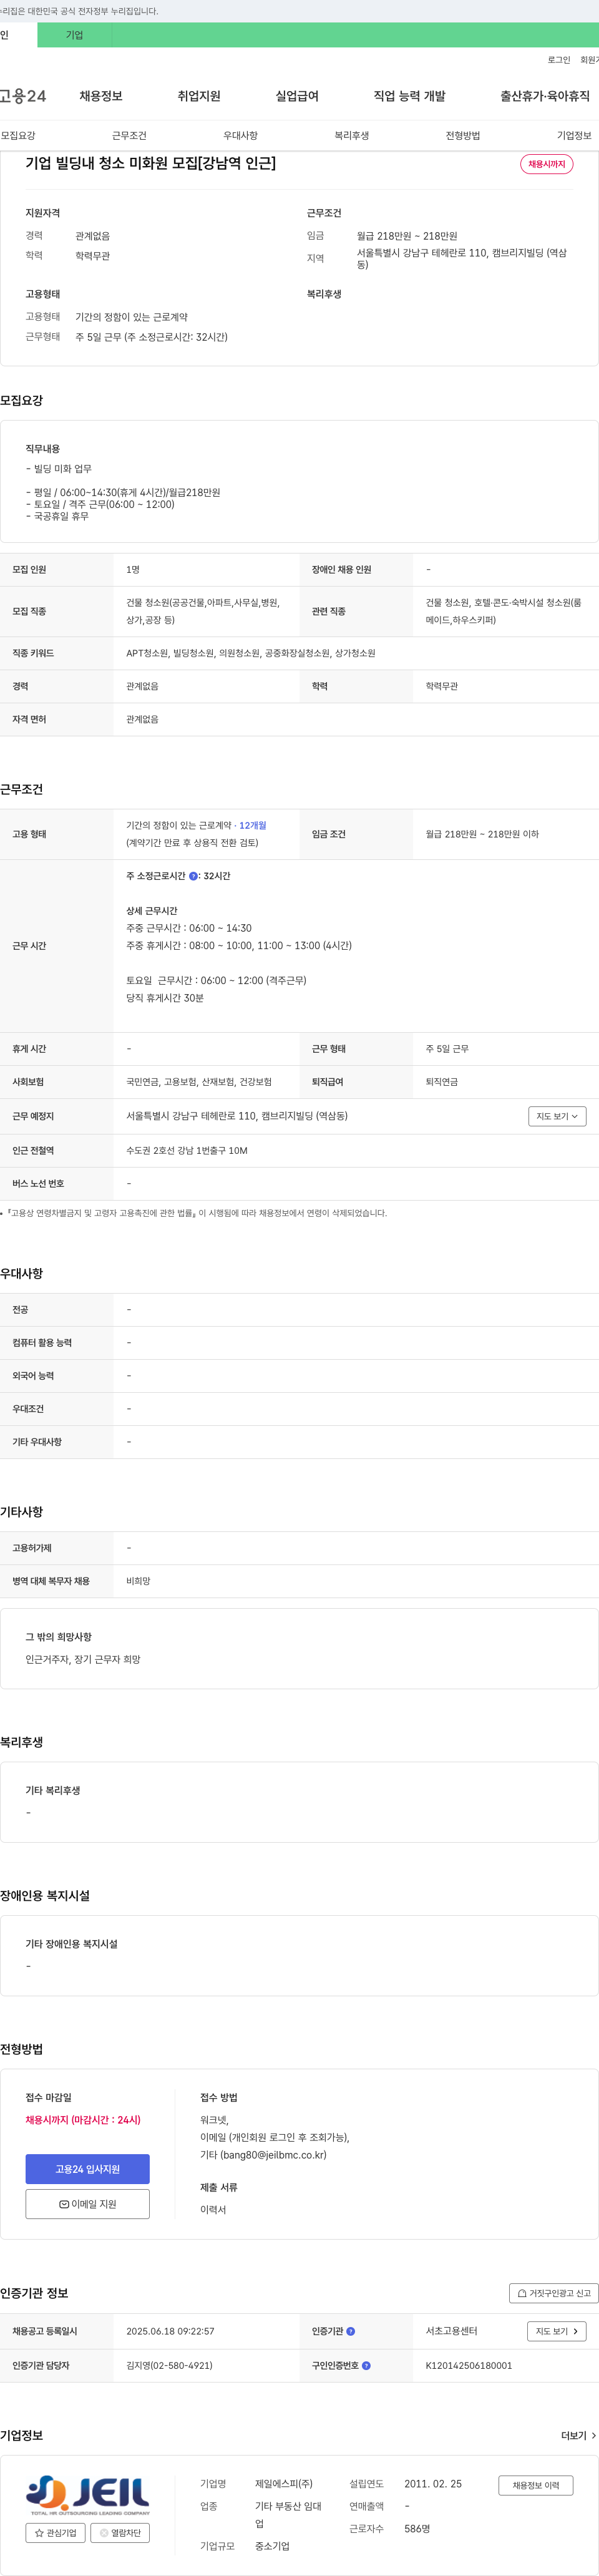Open 더보기 in 기업정보 section

[x=578, y=2435]
